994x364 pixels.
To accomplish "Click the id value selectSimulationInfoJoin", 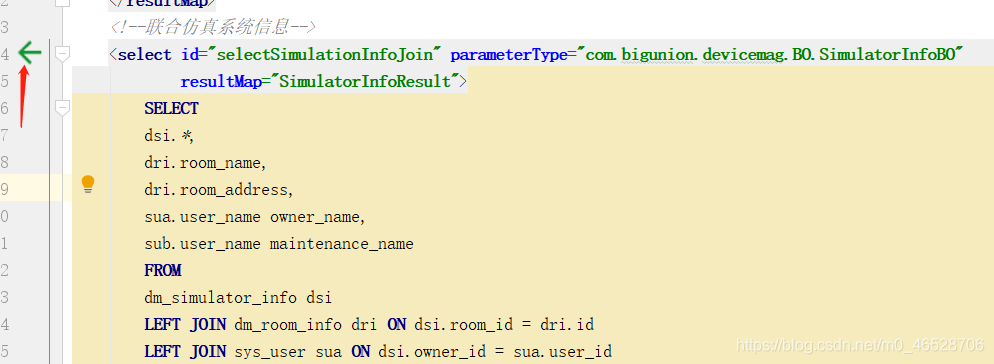I will click(x=329, y=55).
